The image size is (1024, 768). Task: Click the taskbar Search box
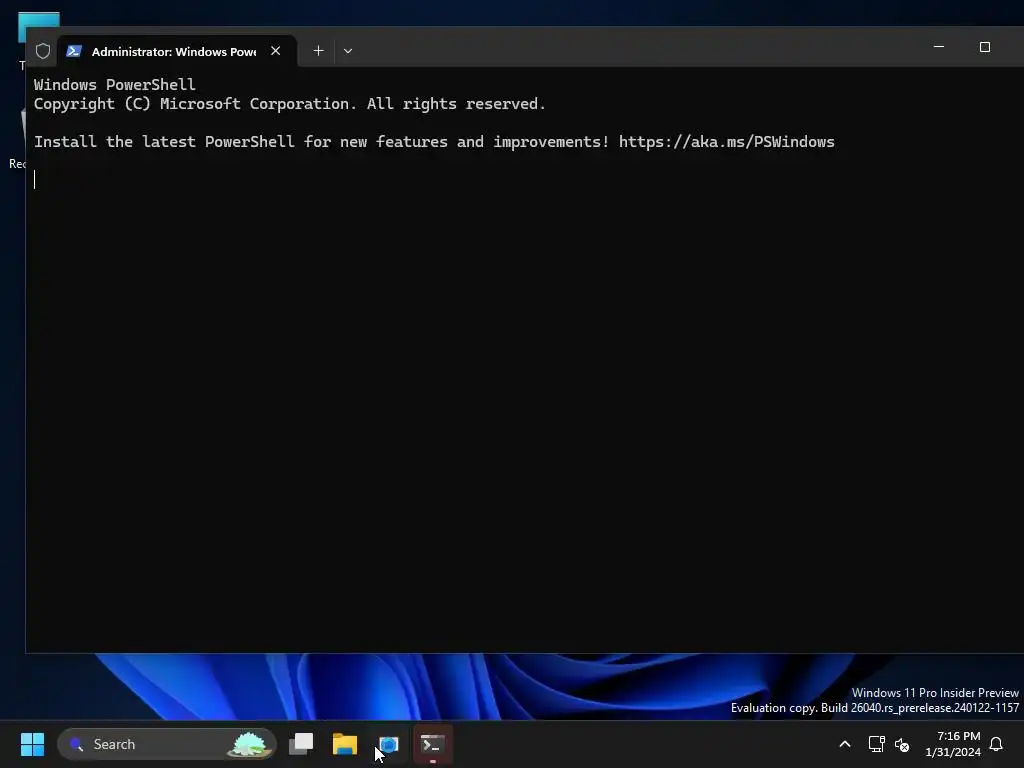(167, 744)
